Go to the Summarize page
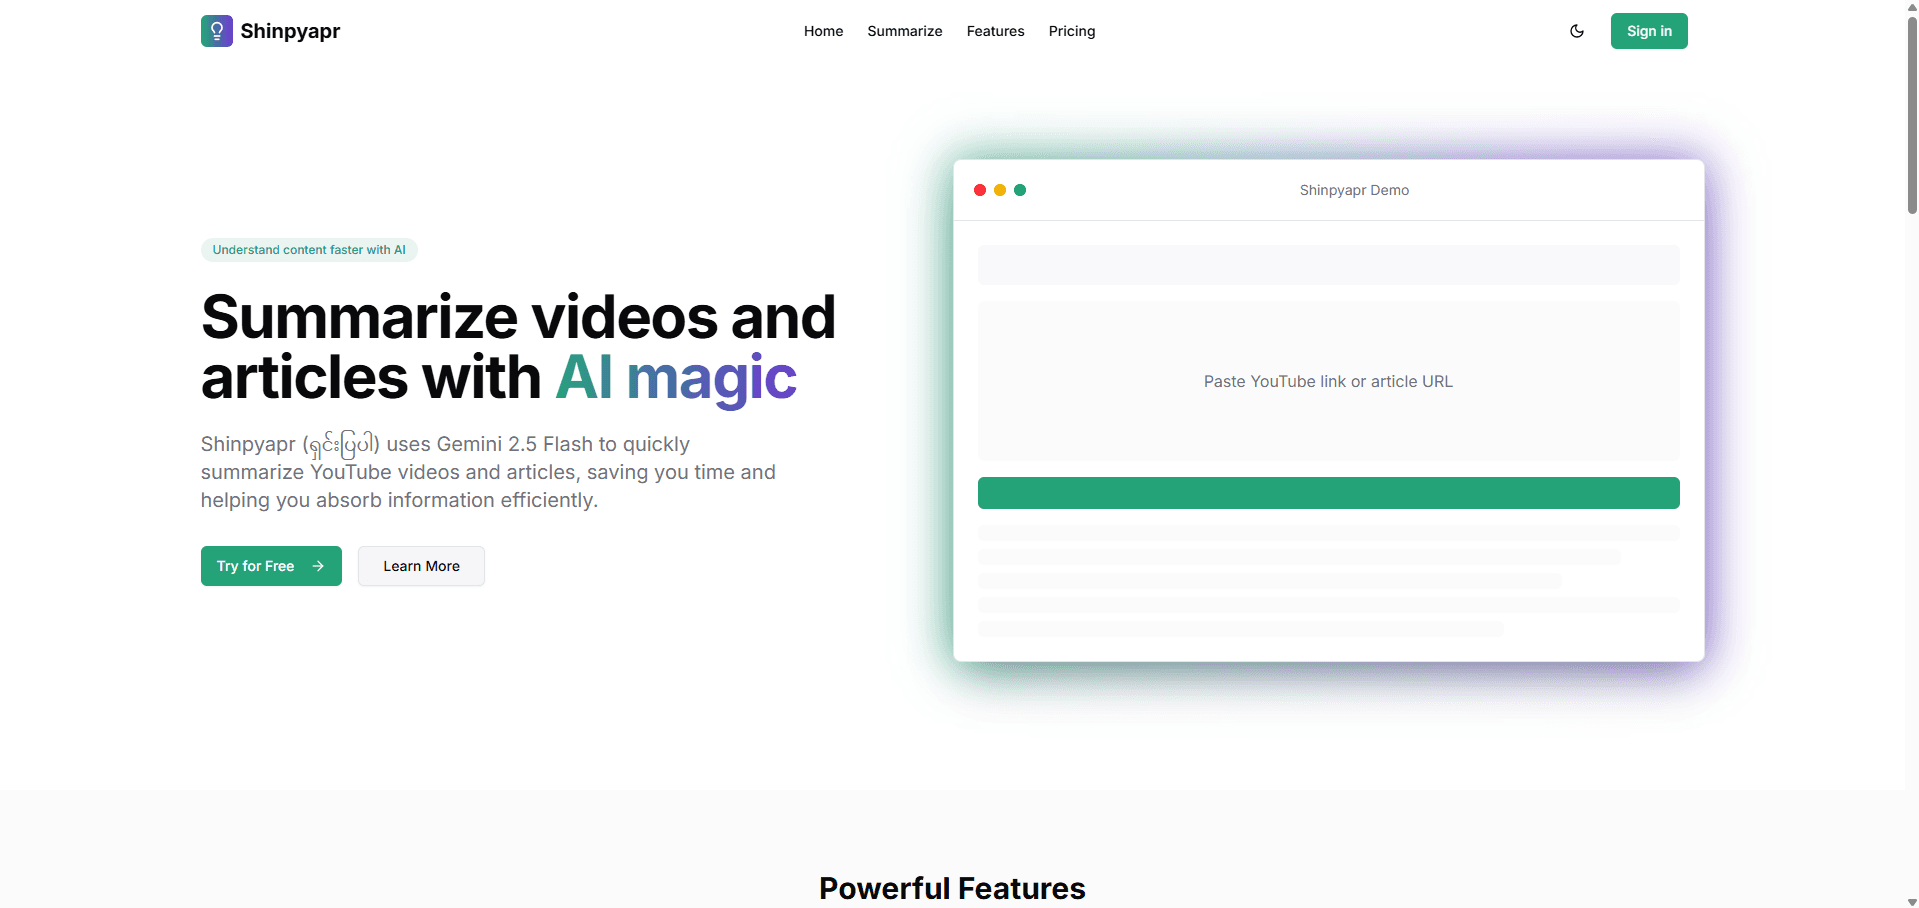The width and height of the screenshot is (1919, 908). click(x=904, y=31)
